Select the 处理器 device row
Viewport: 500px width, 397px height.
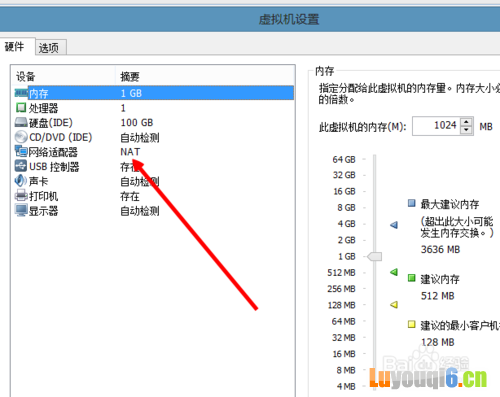(153, 108)
